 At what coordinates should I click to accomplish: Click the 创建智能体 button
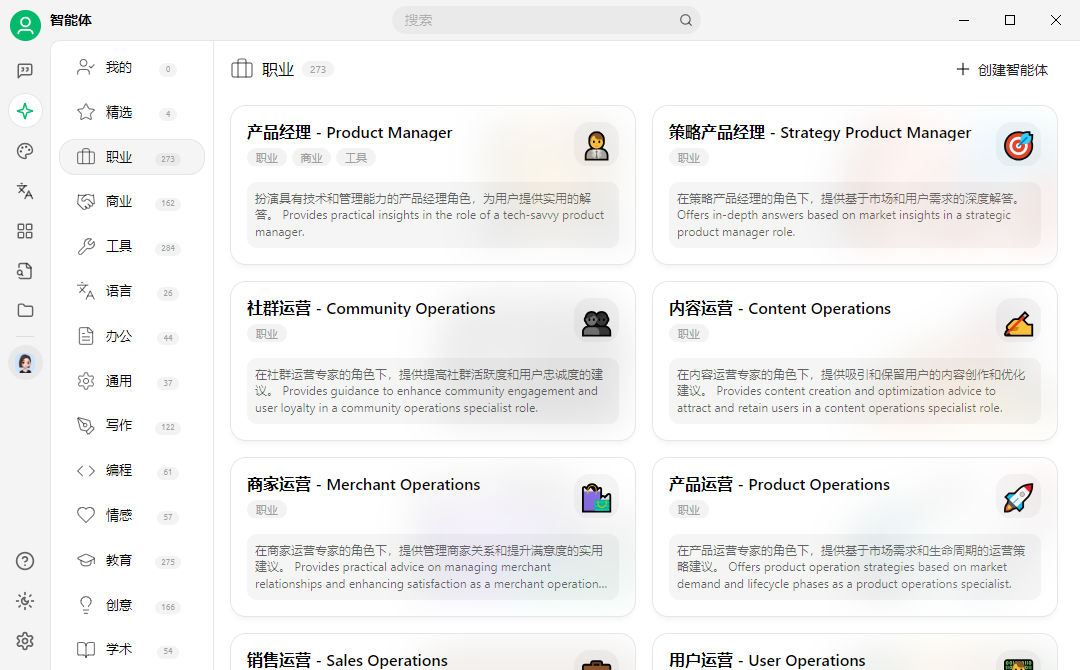(1003, 70)
